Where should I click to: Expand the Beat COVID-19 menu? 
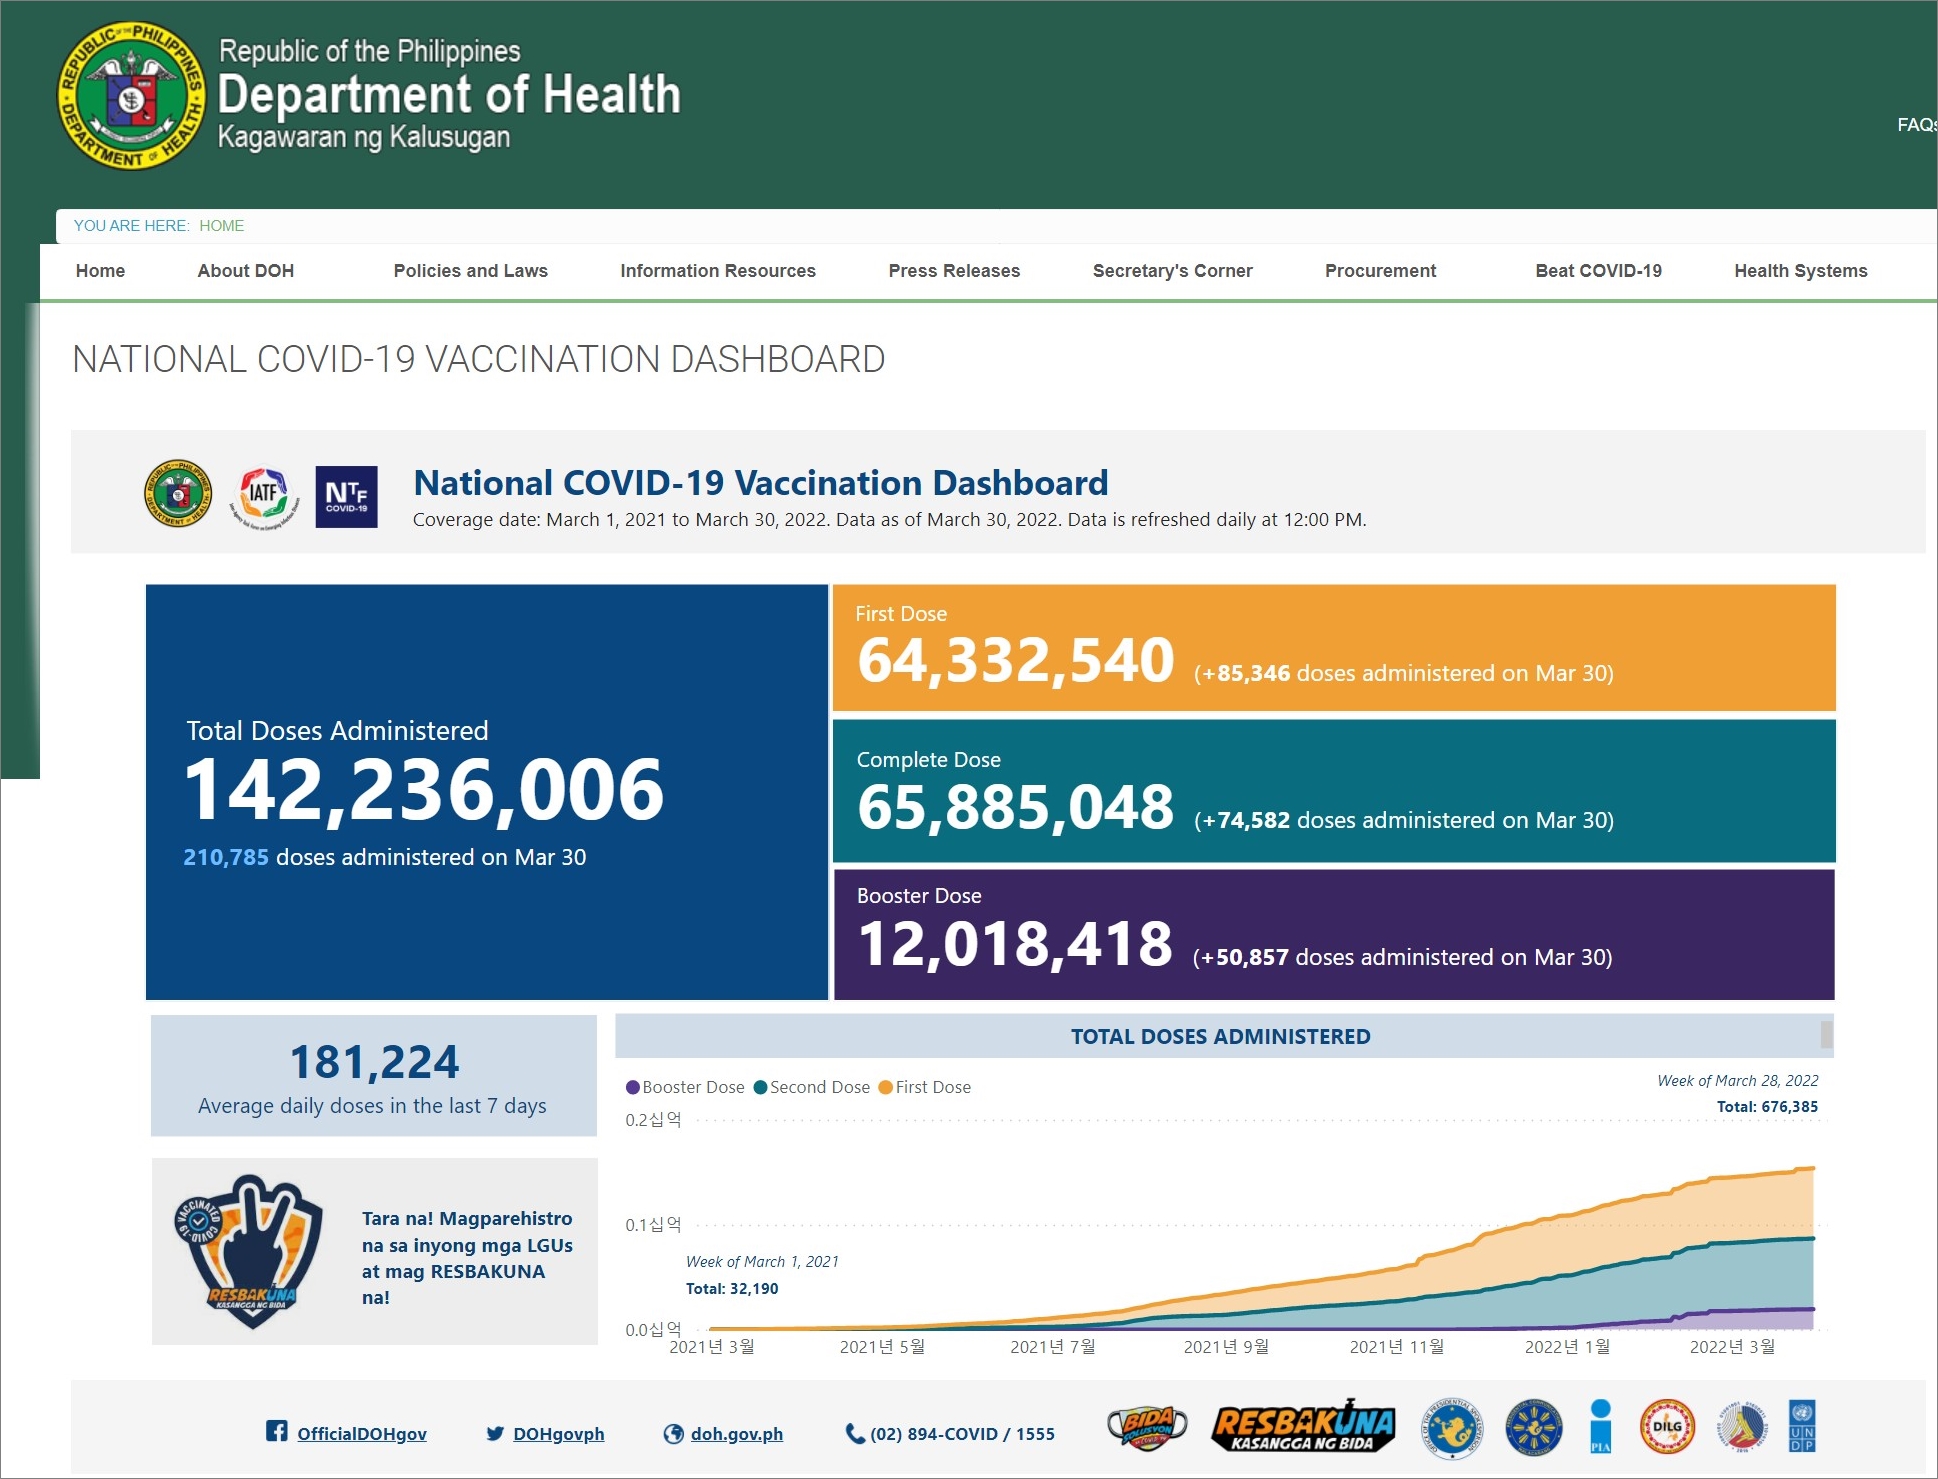[x=1597, y=271]
